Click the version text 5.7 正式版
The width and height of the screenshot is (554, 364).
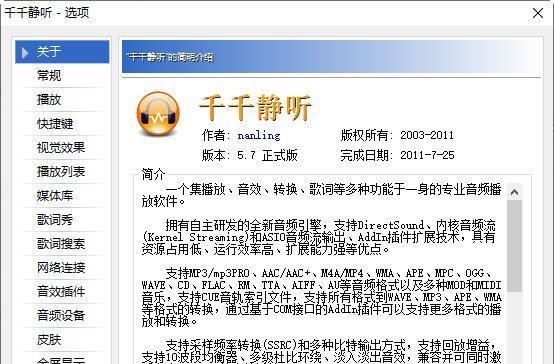pyautogui.click(x=267, y=155)
